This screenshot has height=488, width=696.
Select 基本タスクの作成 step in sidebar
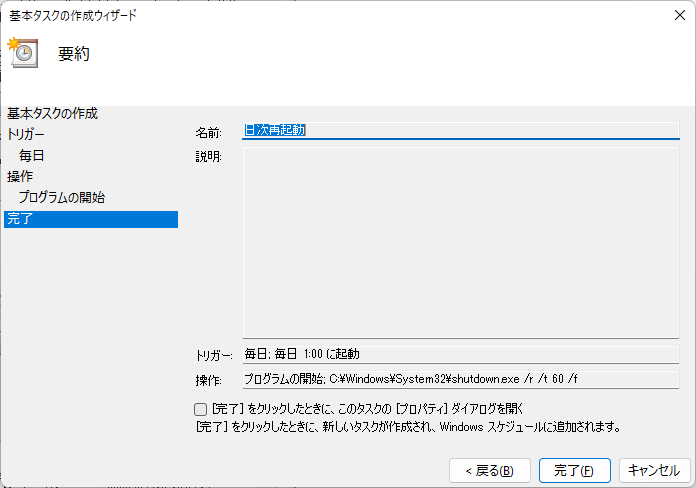pyautogui.click(x=52, y=114)
